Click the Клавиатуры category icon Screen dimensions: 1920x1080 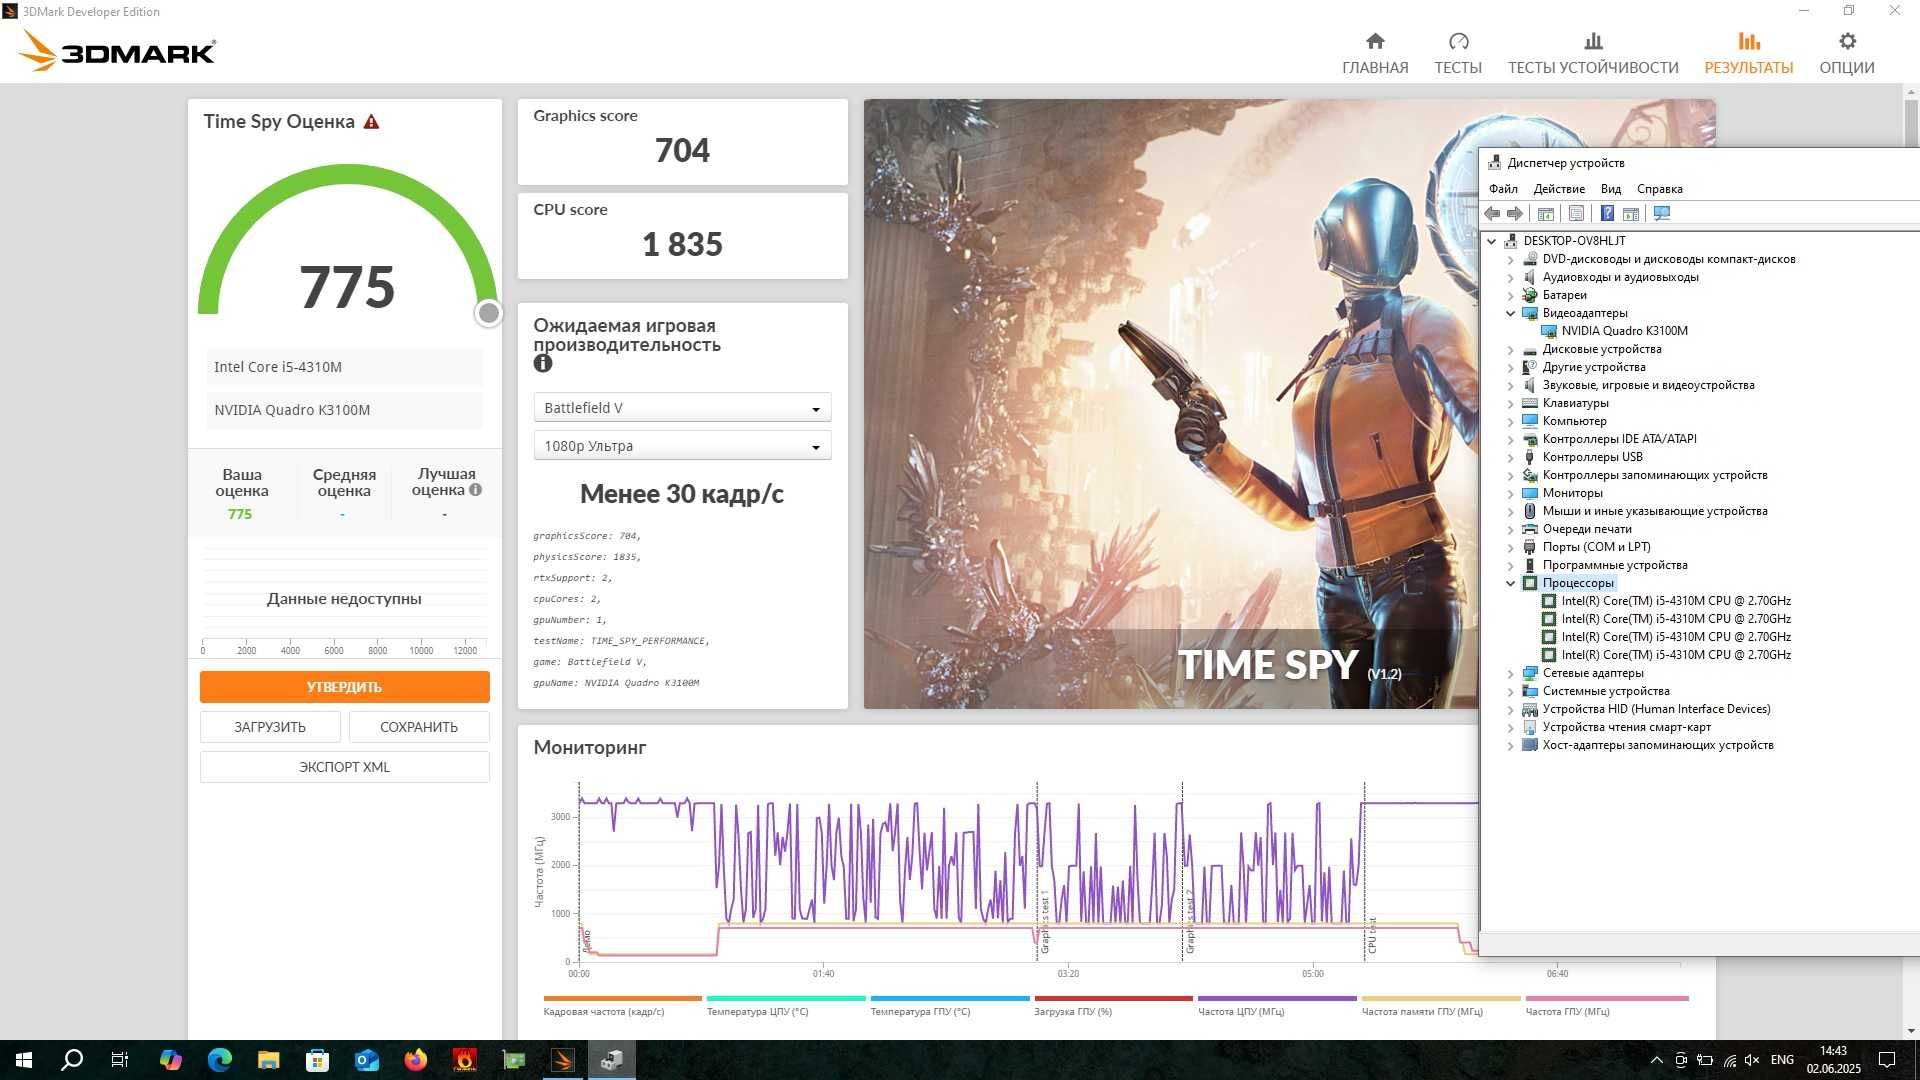tap(1529, 403)
